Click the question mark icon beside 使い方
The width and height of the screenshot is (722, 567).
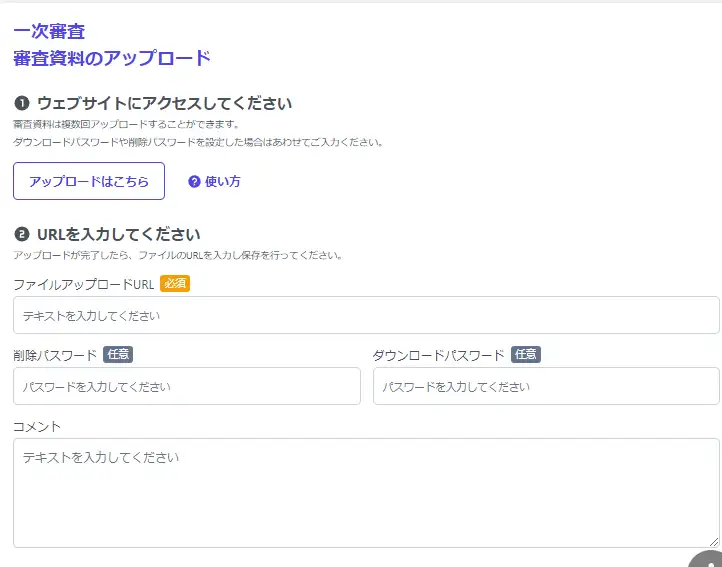[194, 181]
